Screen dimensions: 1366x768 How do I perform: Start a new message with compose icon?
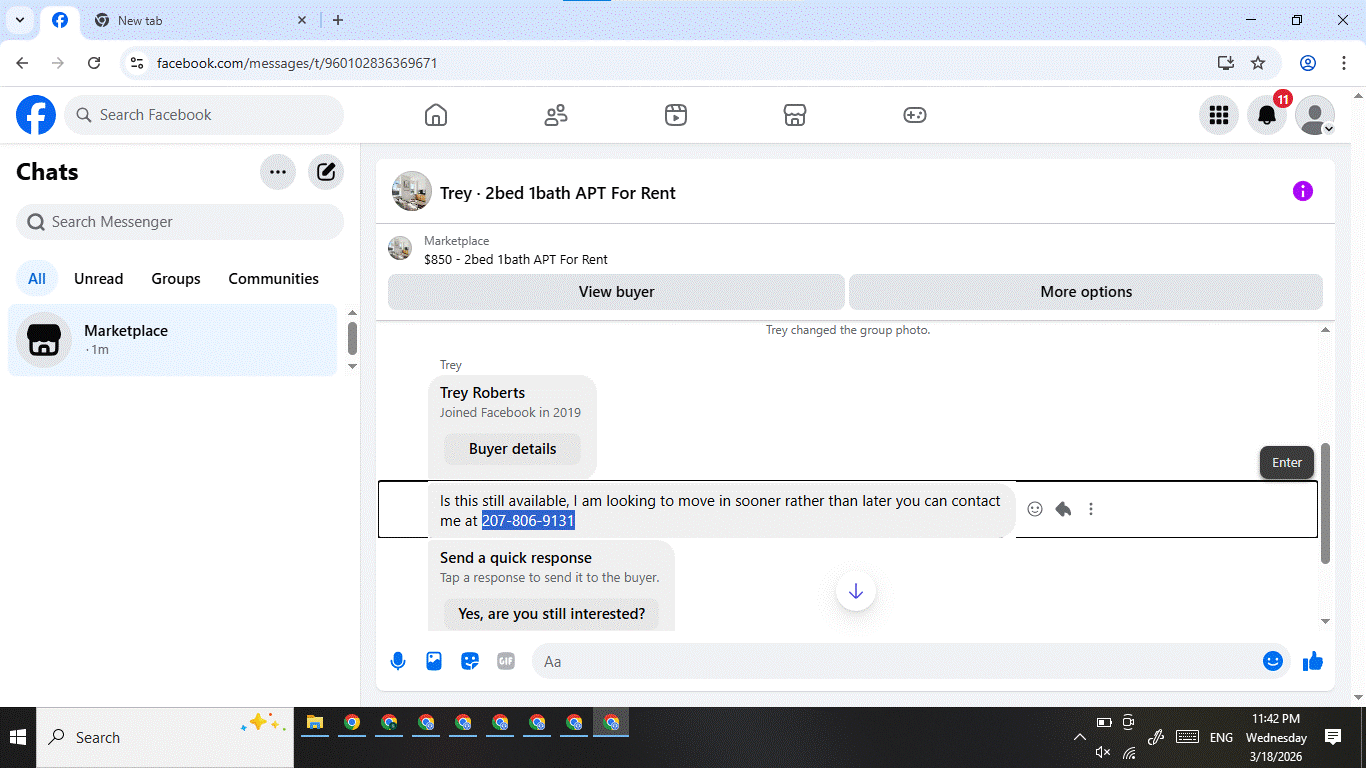click(x=326, y=172)
